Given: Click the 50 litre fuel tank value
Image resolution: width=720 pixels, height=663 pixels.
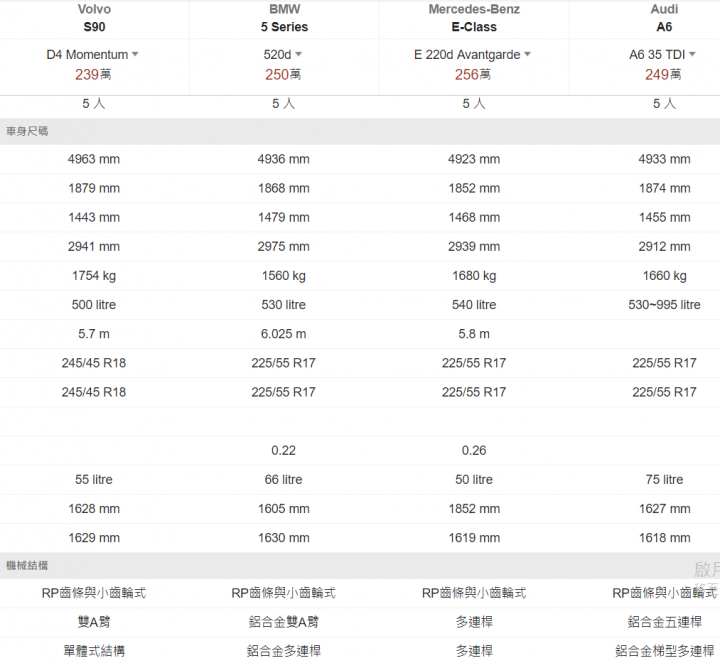Looking at the screenshot, I should point(474,480).
